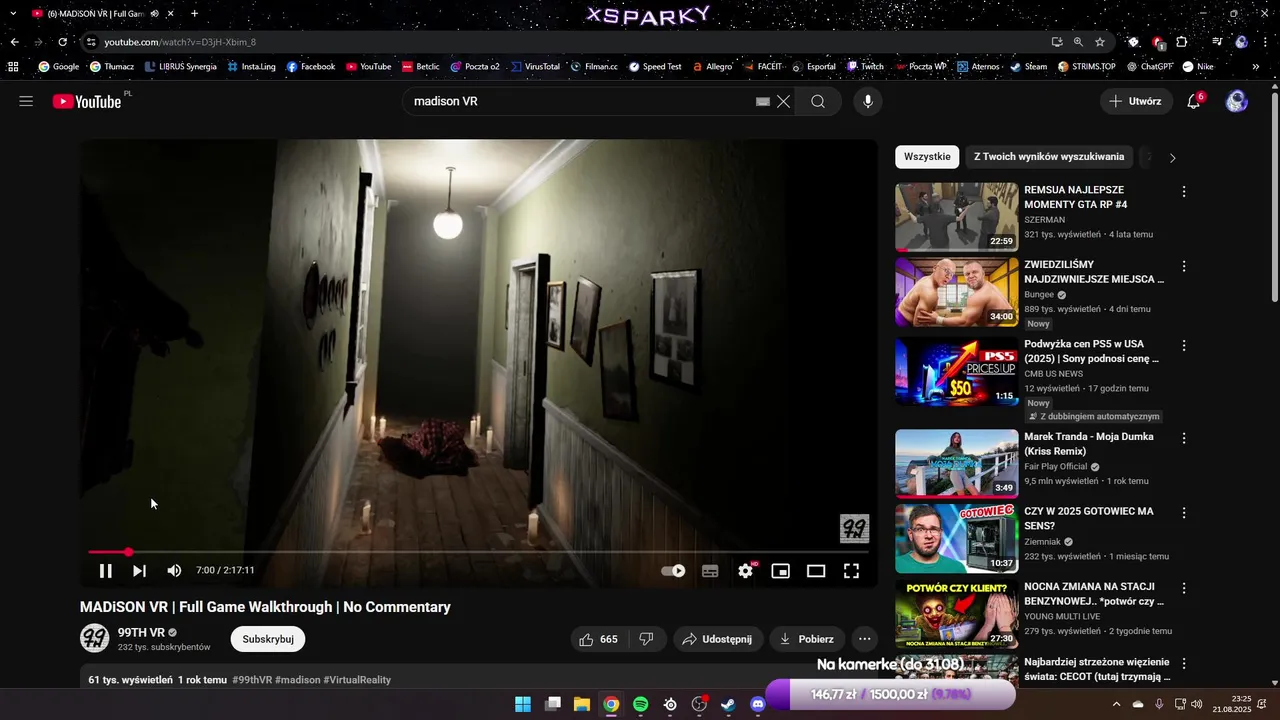
Task: Enter full screen mode
Action: click(x=851, y=571)
